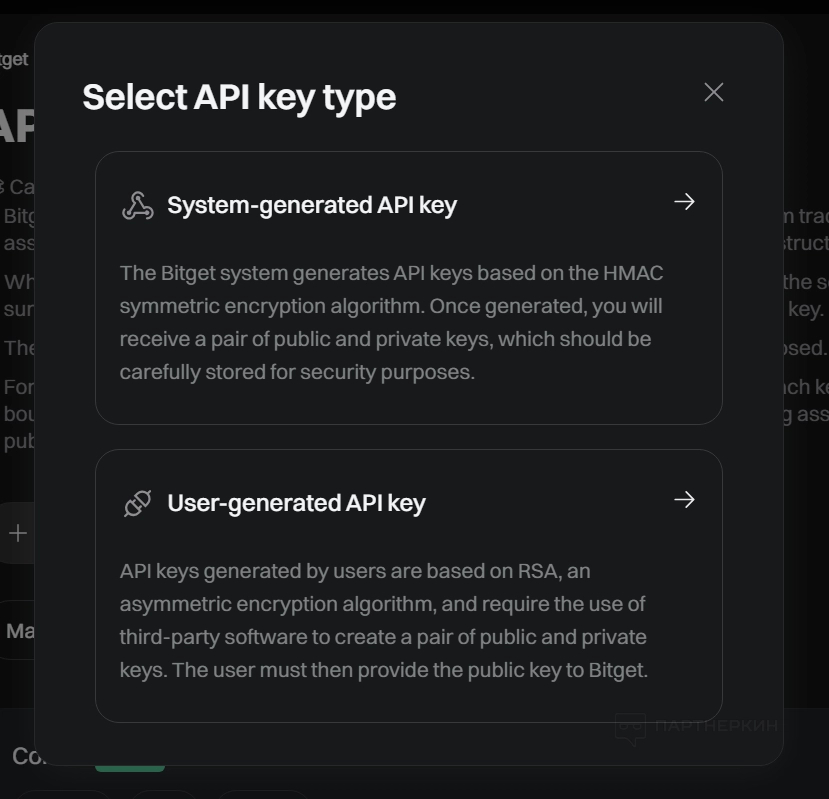Choose the User-generated API key title
The height and width of the screenshot is (799, 829).
click(296, 503)
